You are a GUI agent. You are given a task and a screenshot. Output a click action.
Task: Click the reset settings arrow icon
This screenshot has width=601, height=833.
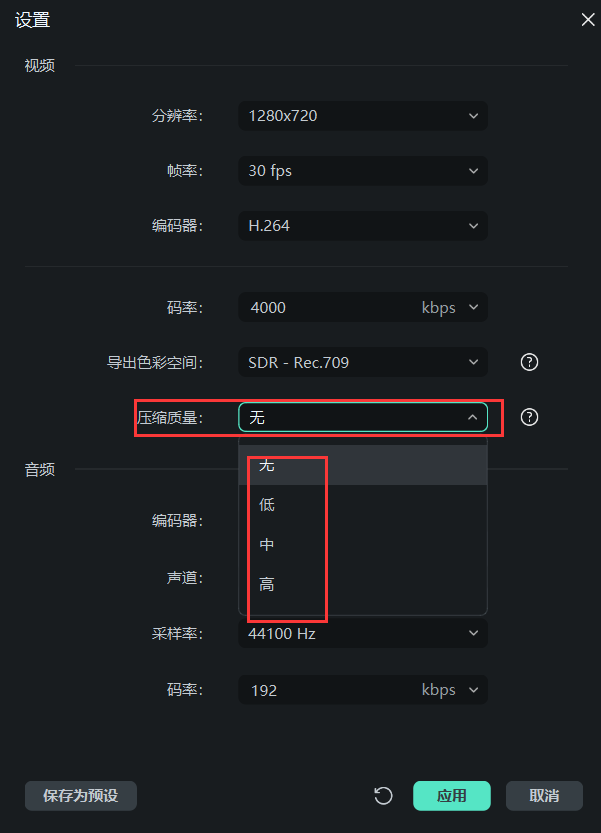click(x=383, y=796)
